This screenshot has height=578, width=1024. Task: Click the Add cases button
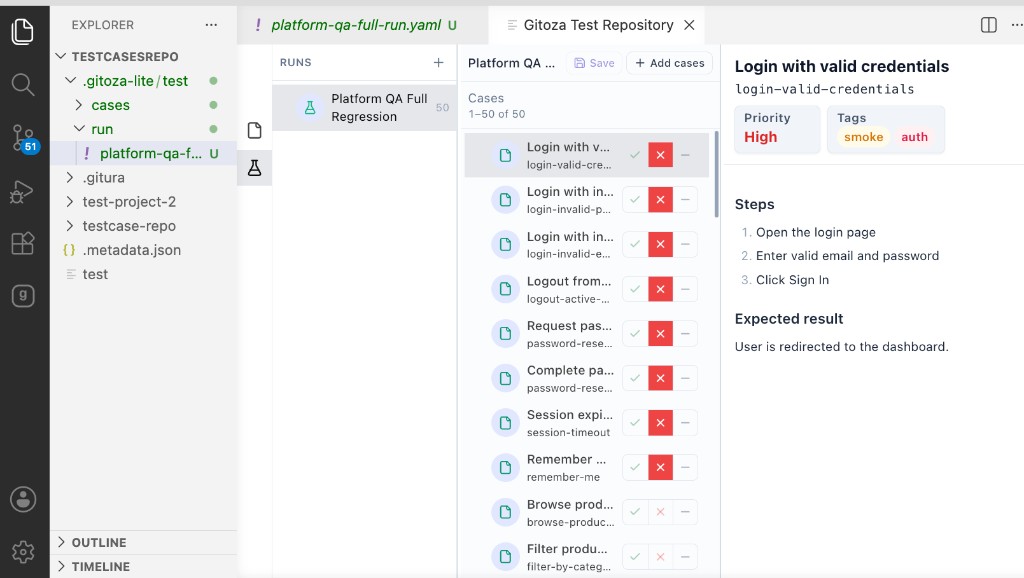669,63
